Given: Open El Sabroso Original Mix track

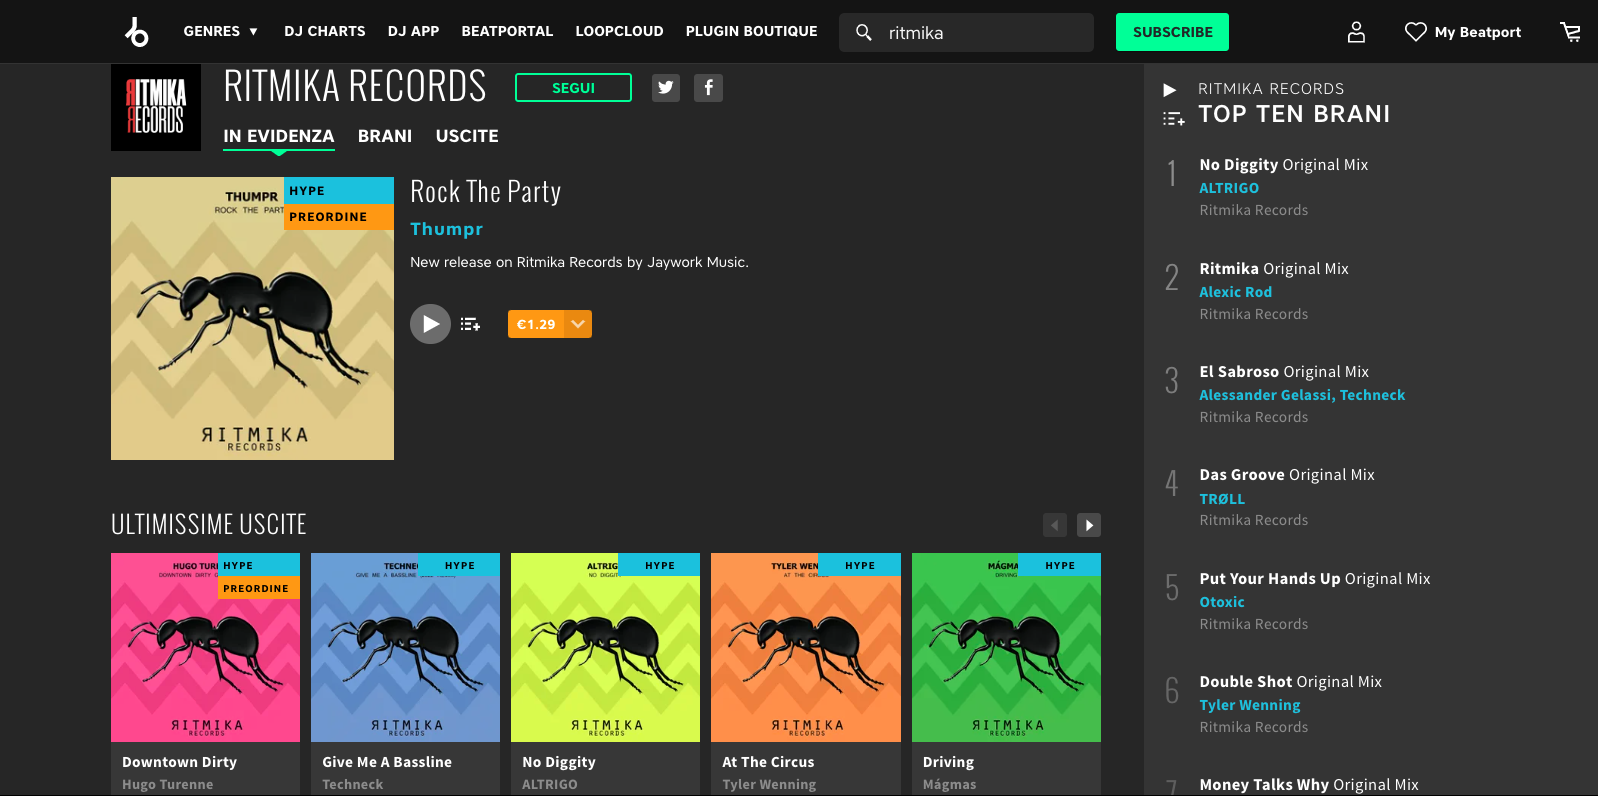Looking at the screenshot, I should 1284,372.
